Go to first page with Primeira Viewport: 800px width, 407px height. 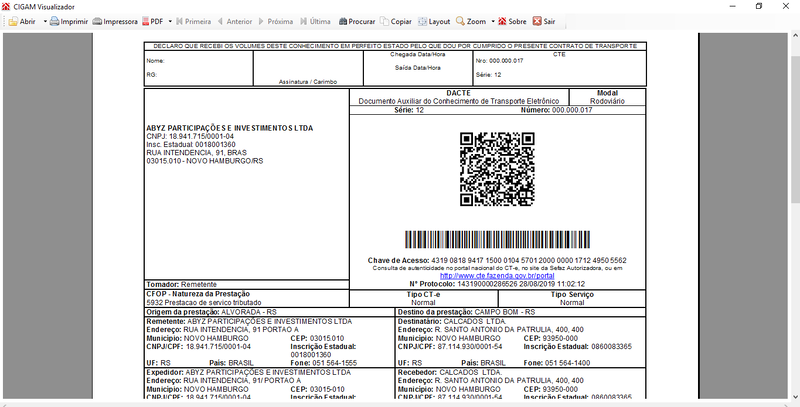[193, 22]
